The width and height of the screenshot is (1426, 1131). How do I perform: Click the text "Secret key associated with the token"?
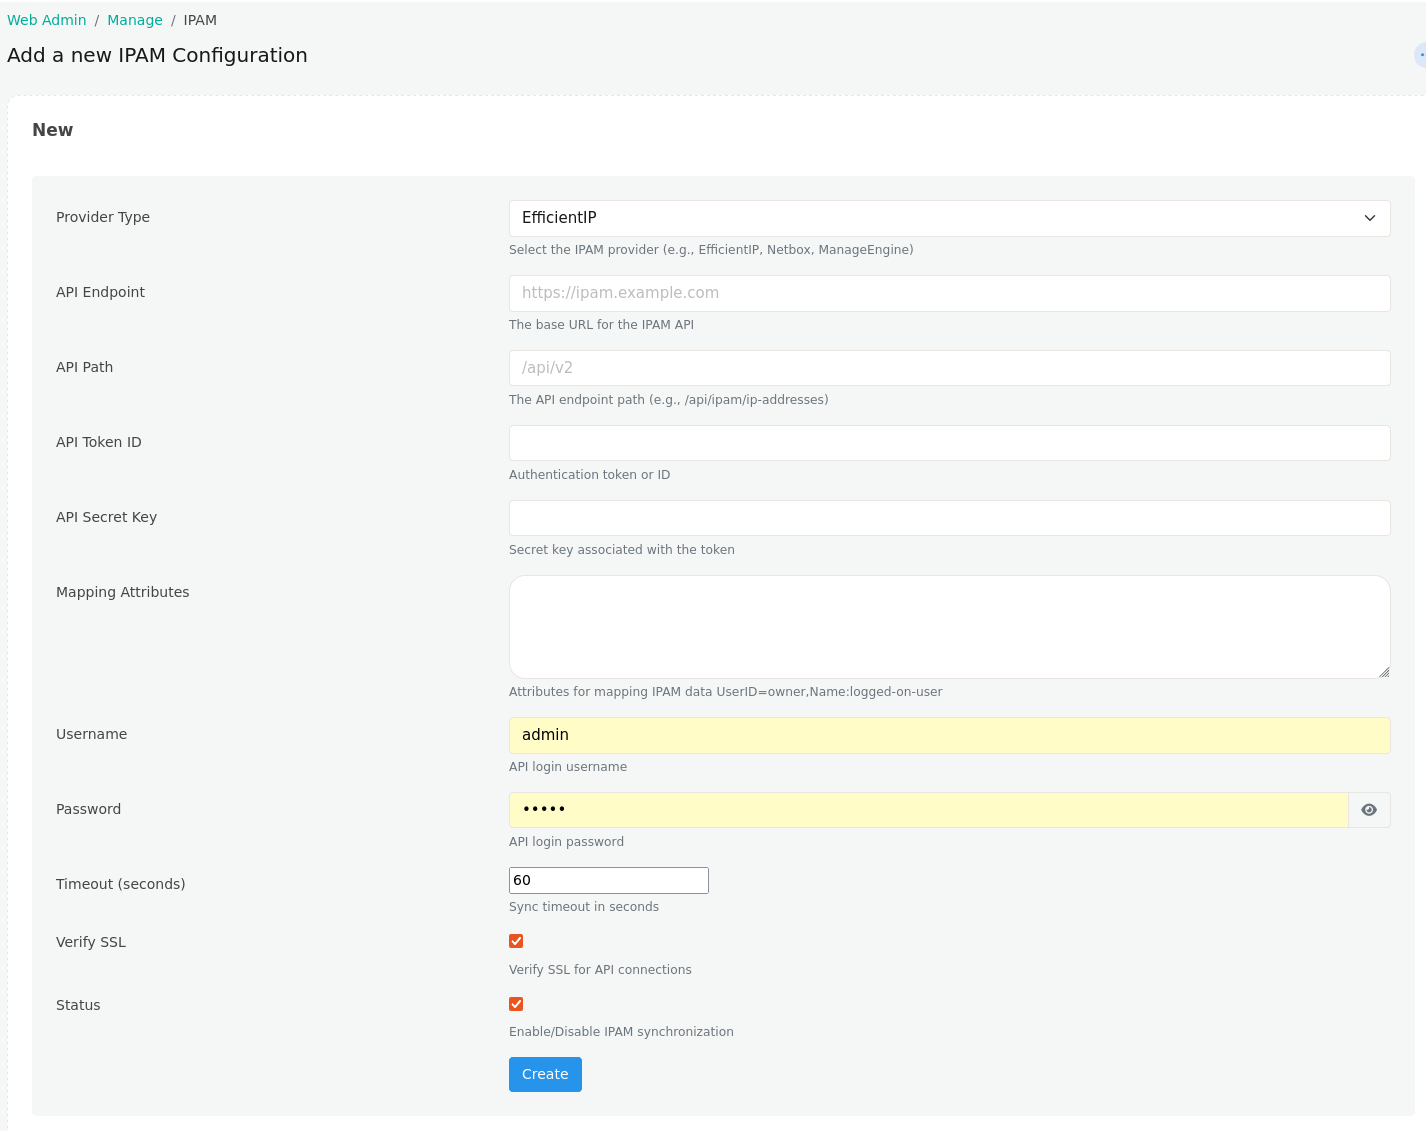pyautogui.click(x=621, y=550)
